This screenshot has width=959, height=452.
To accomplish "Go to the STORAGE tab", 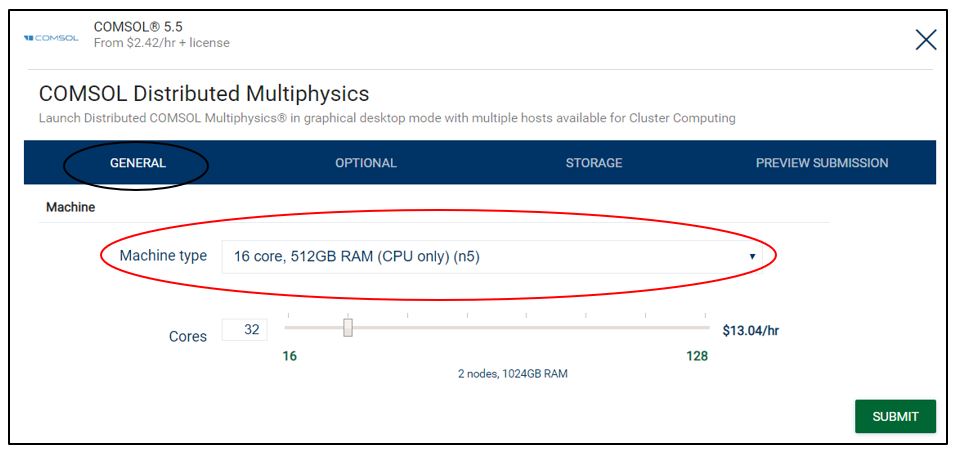I will pyautogui.click(x=594, y=163).
